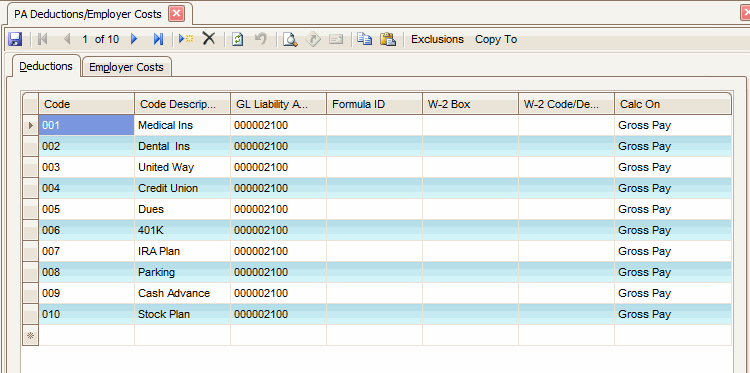Click the undo arrow icon
The width and height of the screenshot is (750, 373).
click(x=261, y=39)
